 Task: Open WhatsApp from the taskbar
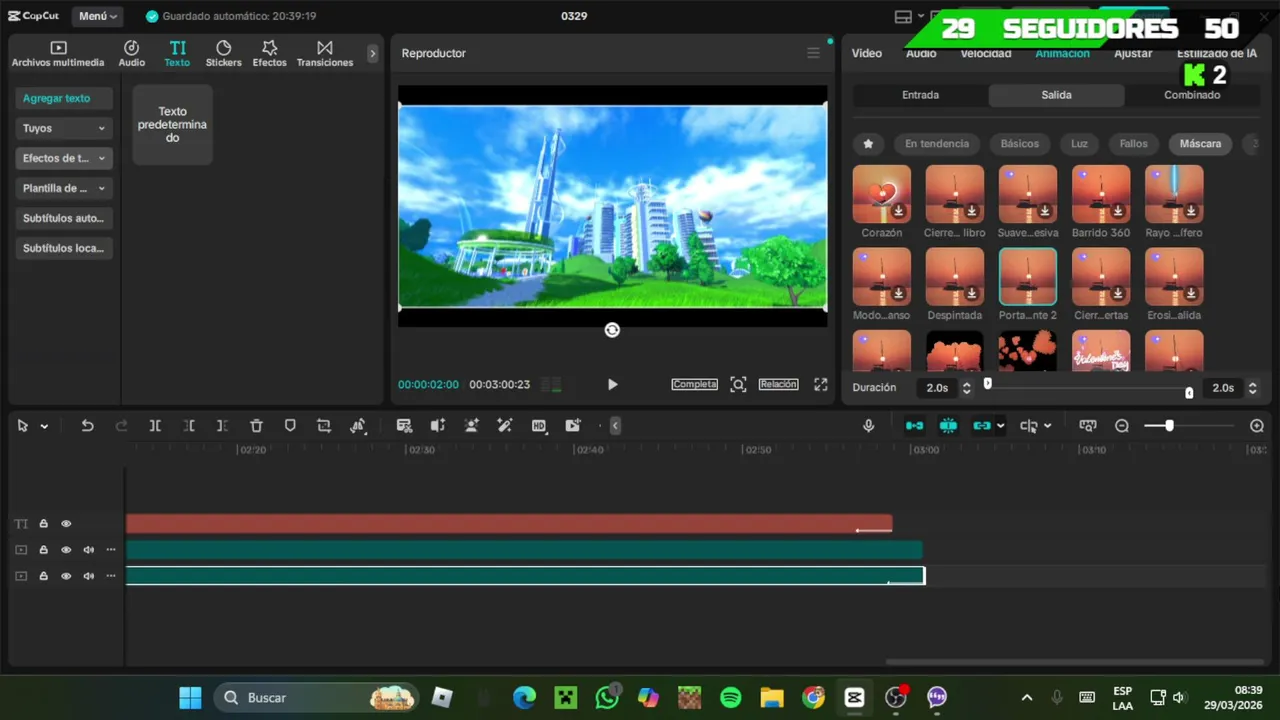pos(607,697)
